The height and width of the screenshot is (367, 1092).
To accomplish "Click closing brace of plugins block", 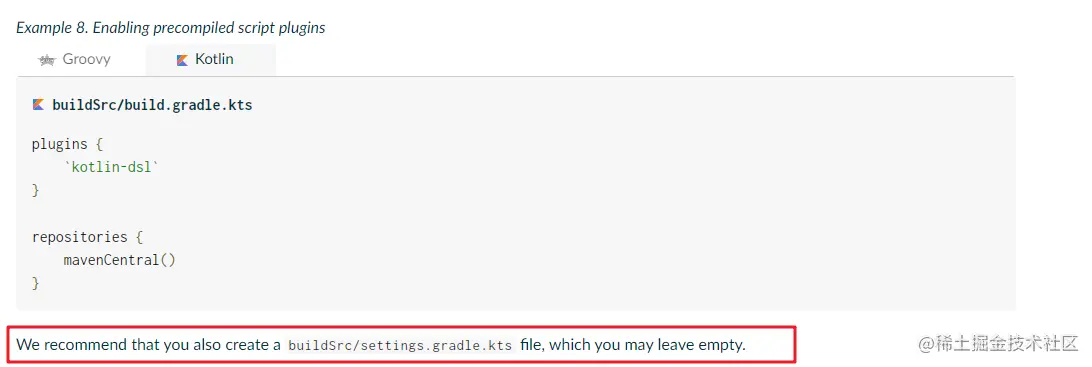I will pyautogui.click(x=36, y=190).
